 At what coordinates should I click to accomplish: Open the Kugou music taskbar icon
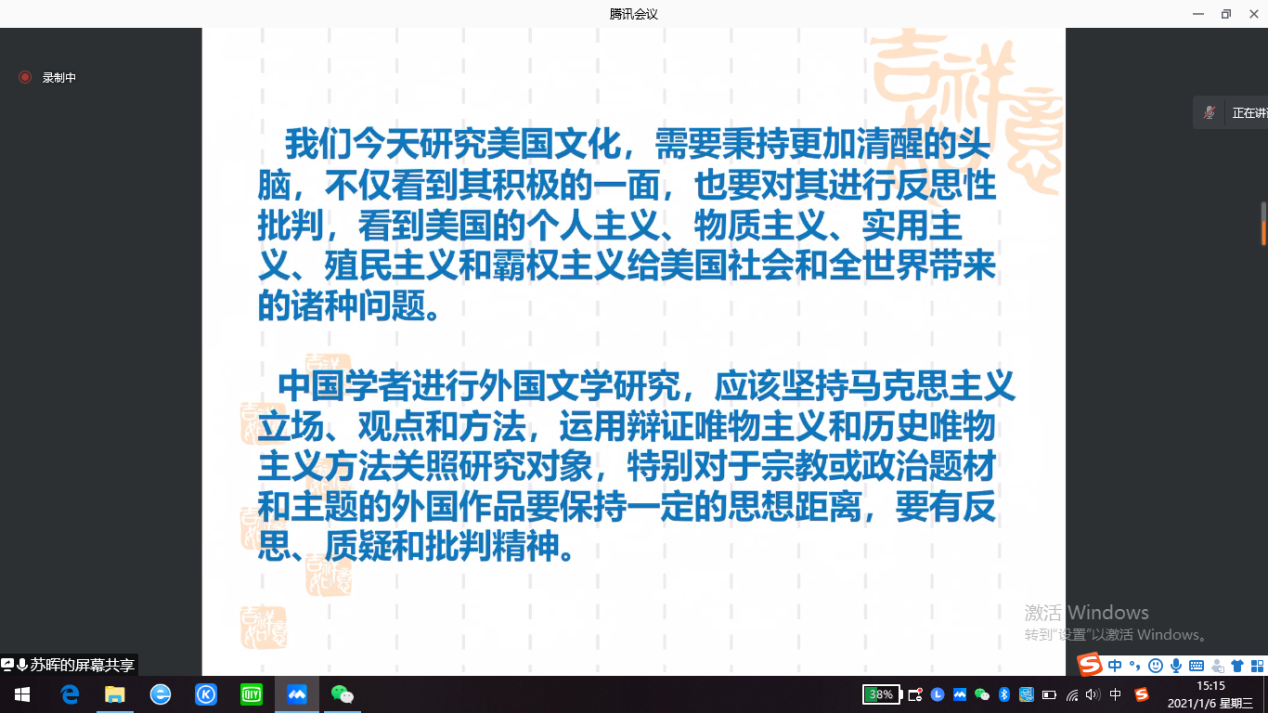[206, 695]
